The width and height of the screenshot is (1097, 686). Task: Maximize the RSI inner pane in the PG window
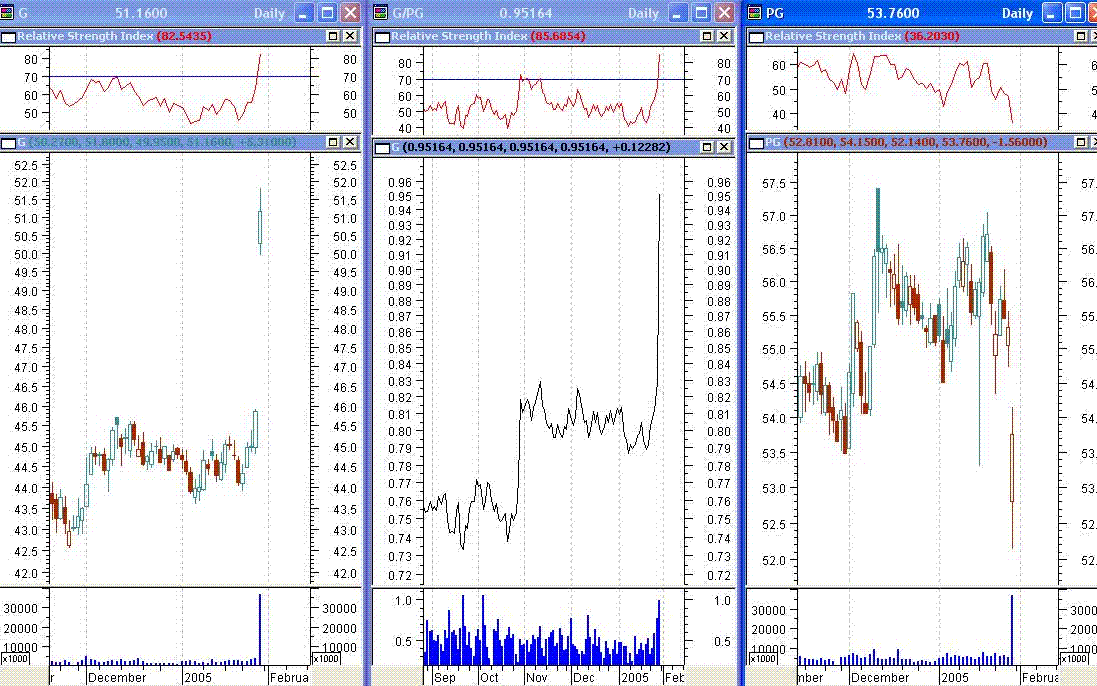pos(1081,36)
